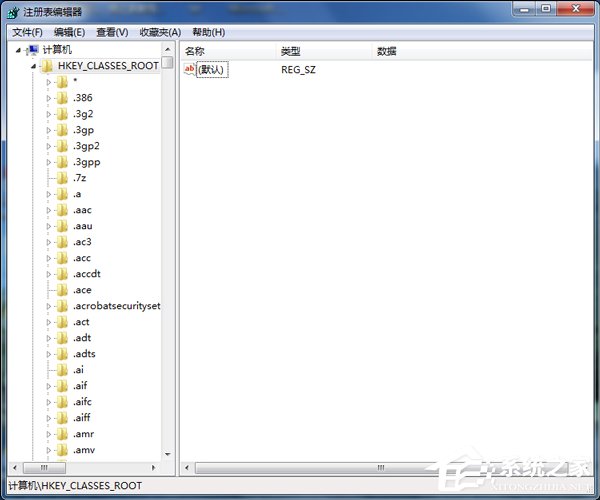Open the 文件(F) menu
Image resolution: width=600 pixels, height=500 pixels.
(x=27, y=33)
